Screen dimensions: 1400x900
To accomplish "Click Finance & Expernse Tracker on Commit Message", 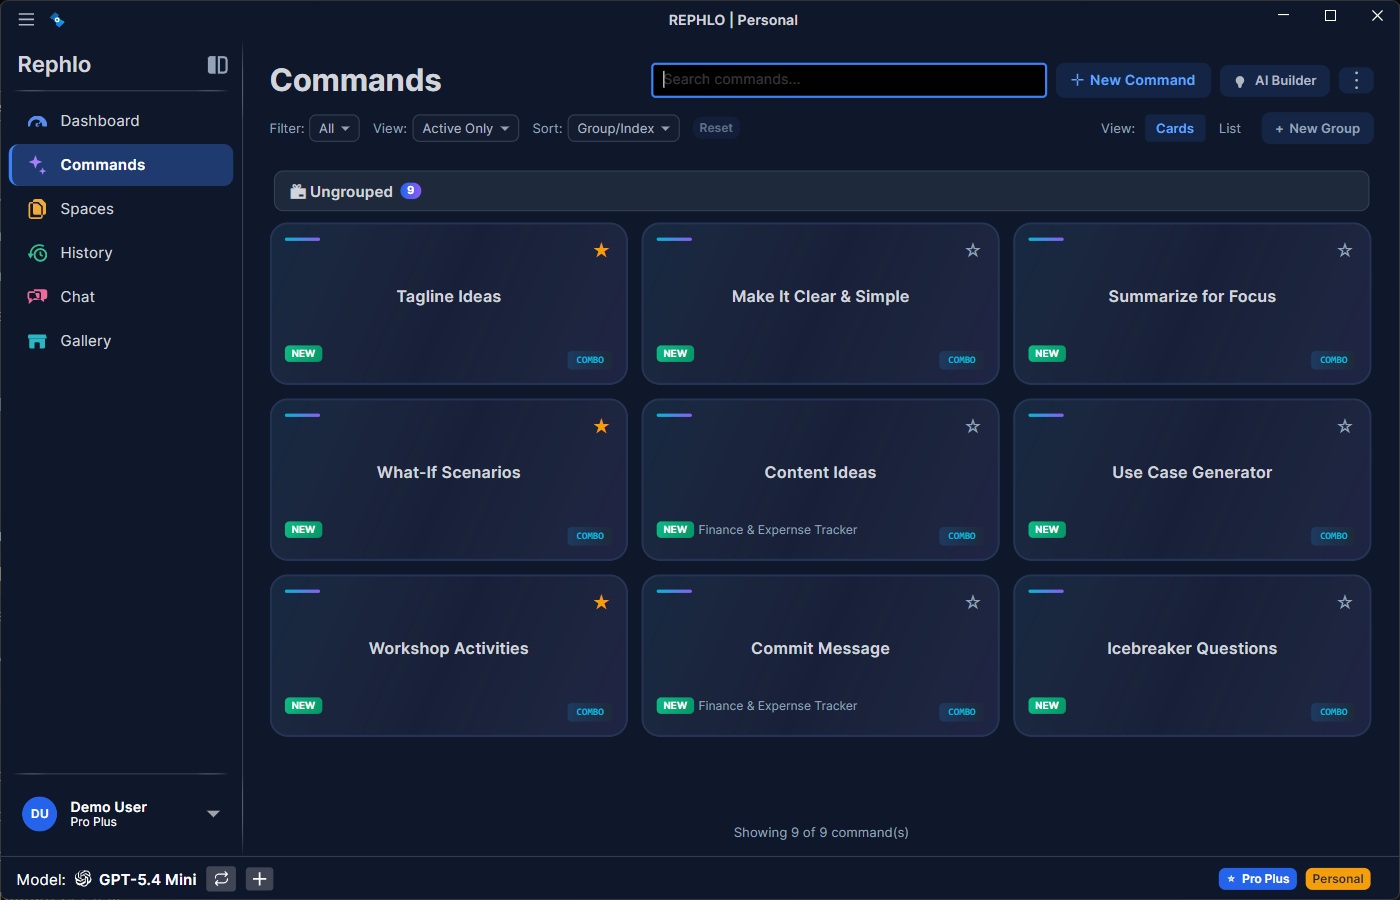I will 778,706.
